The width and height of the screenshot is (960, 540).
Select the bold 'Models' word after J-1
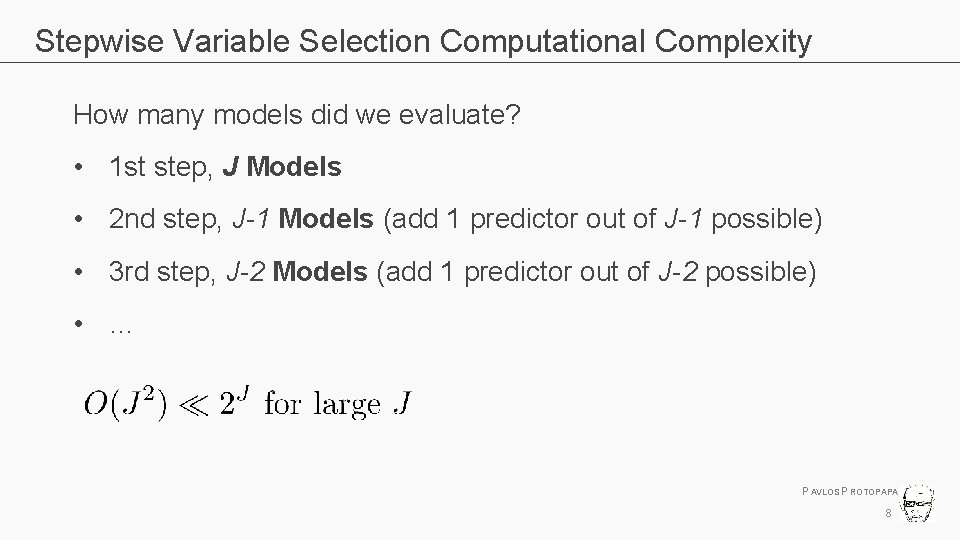click(x=326, y=219)
